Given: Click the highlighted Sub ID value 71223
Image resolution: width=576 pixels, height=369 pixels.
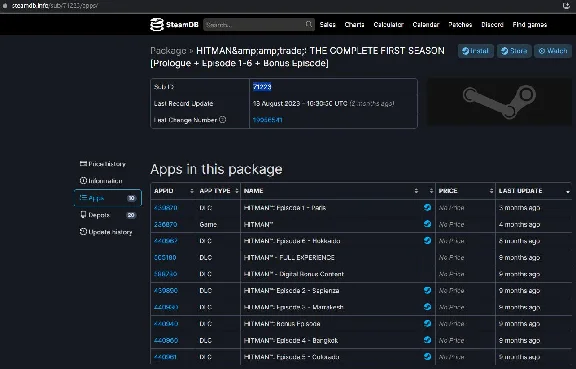Looking at the screenshot, I should [262, 87].
